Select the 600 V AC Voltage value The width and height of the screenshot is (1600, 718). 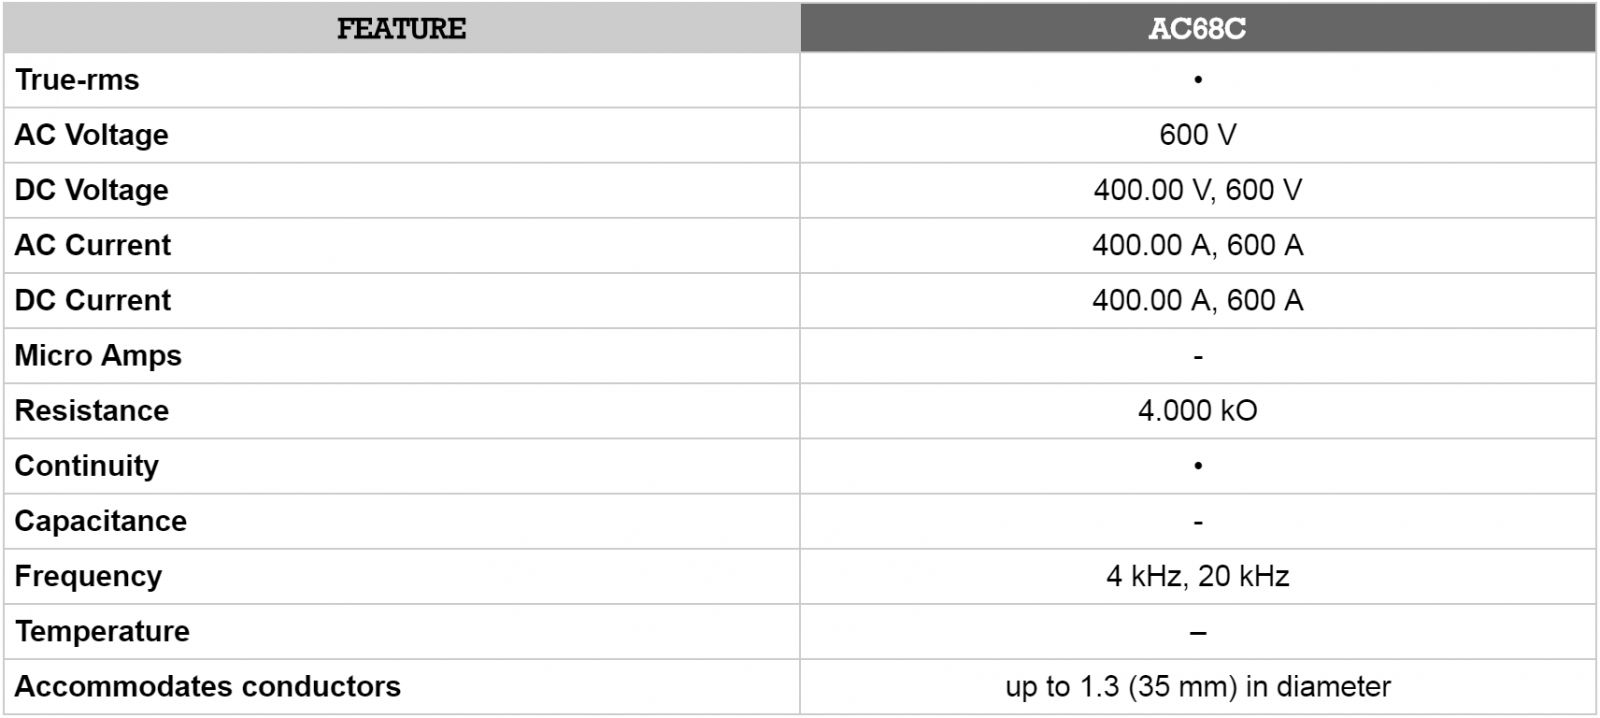1197,135
